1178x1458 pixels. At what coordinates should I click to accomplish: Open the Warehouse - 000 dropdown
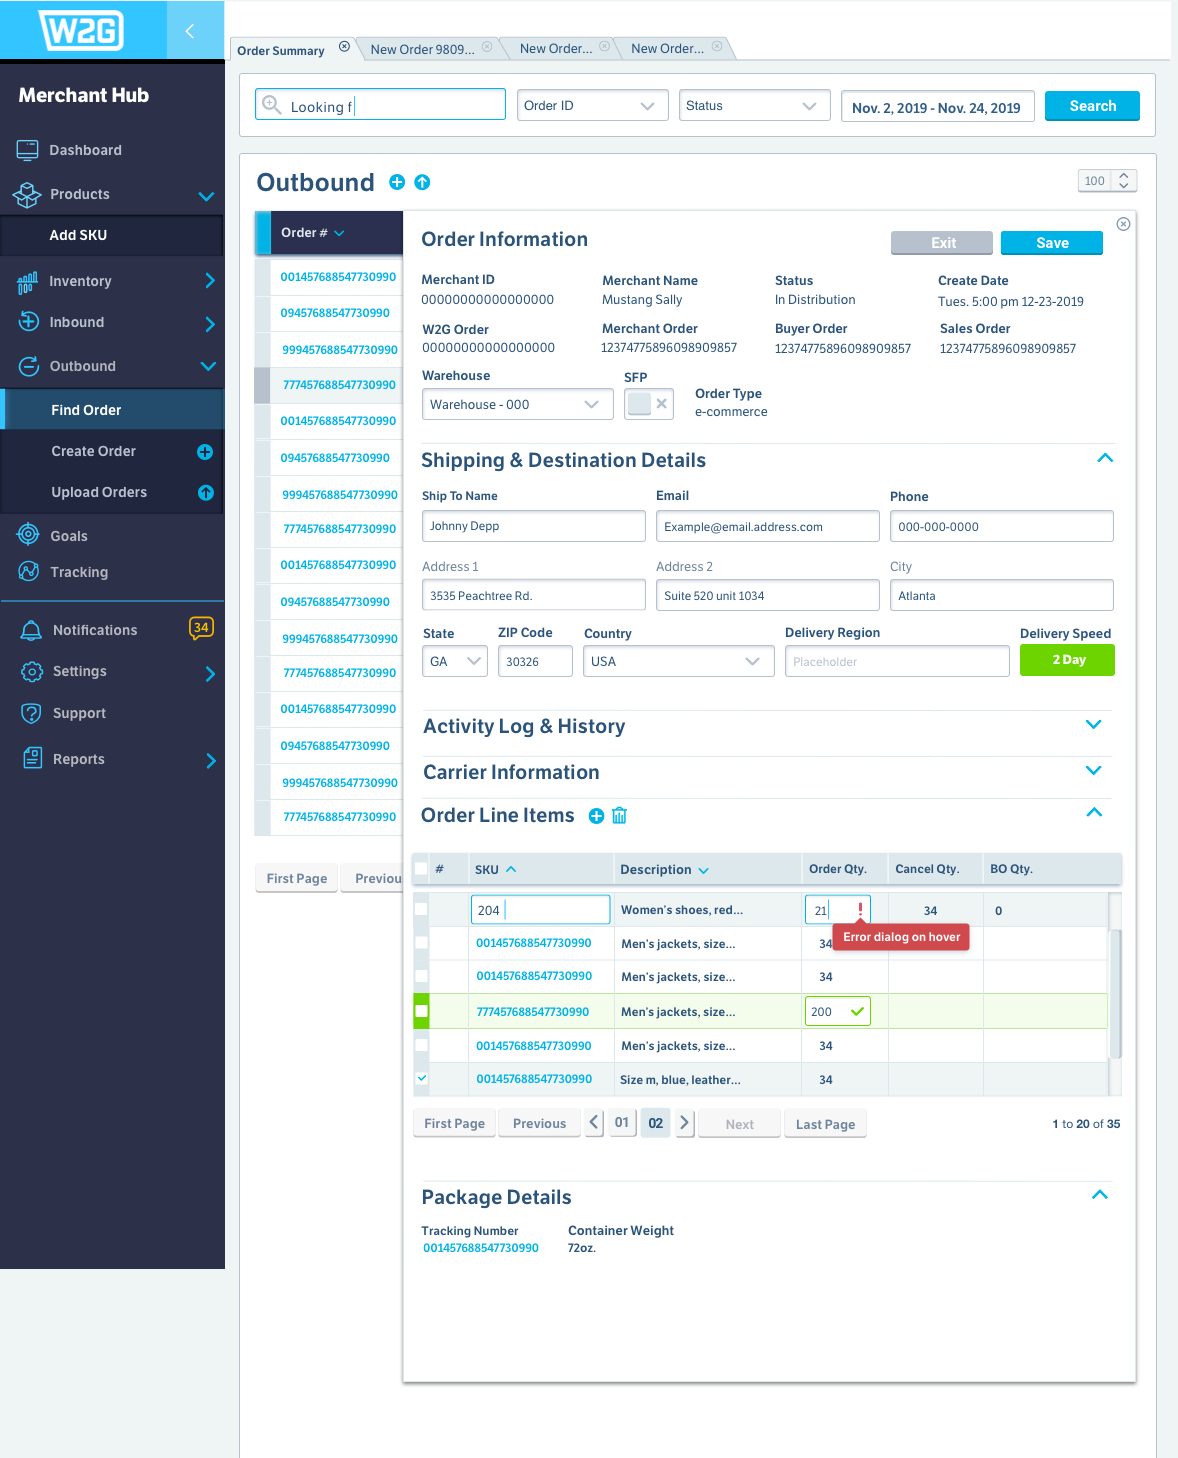click(x=514, y=404)
